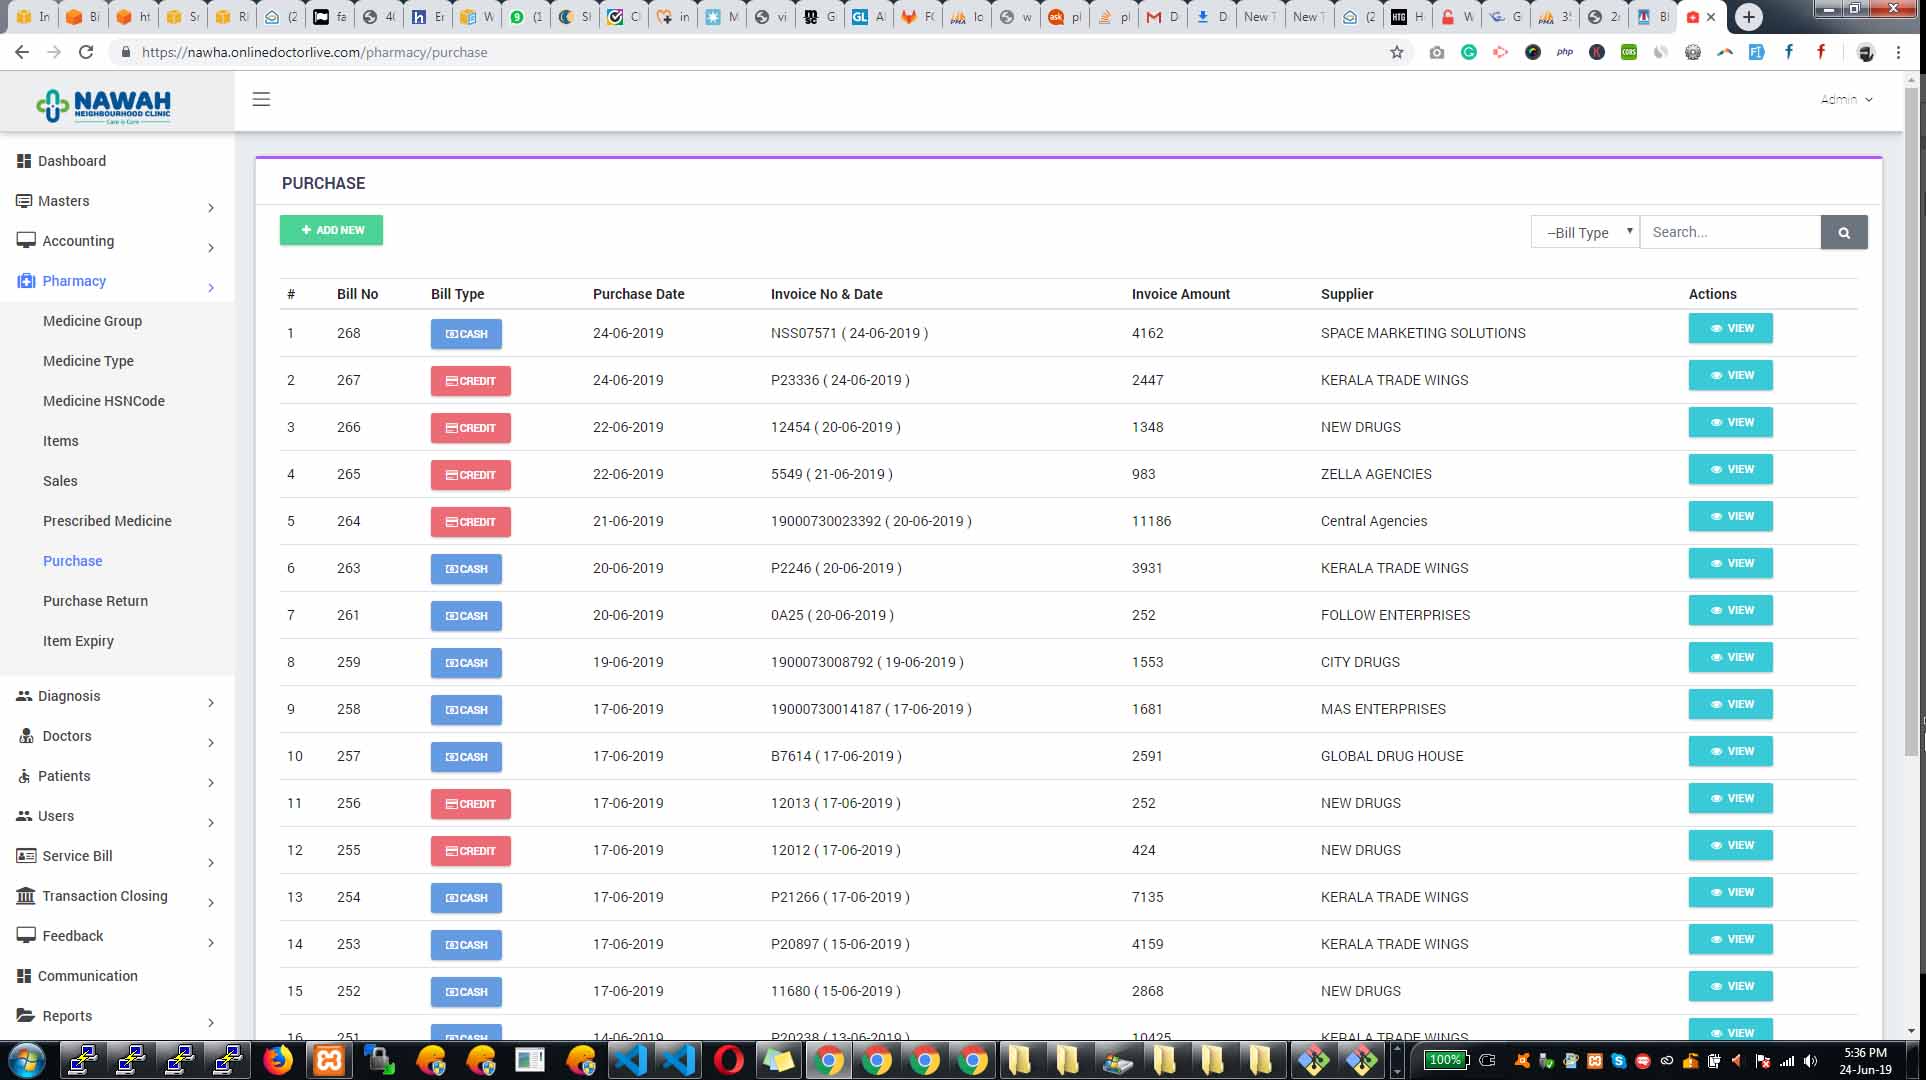The height and width of the screenshot is (1080, 1926).
Task: View bill 259 CITY DRUGS
Action: 1730,657
